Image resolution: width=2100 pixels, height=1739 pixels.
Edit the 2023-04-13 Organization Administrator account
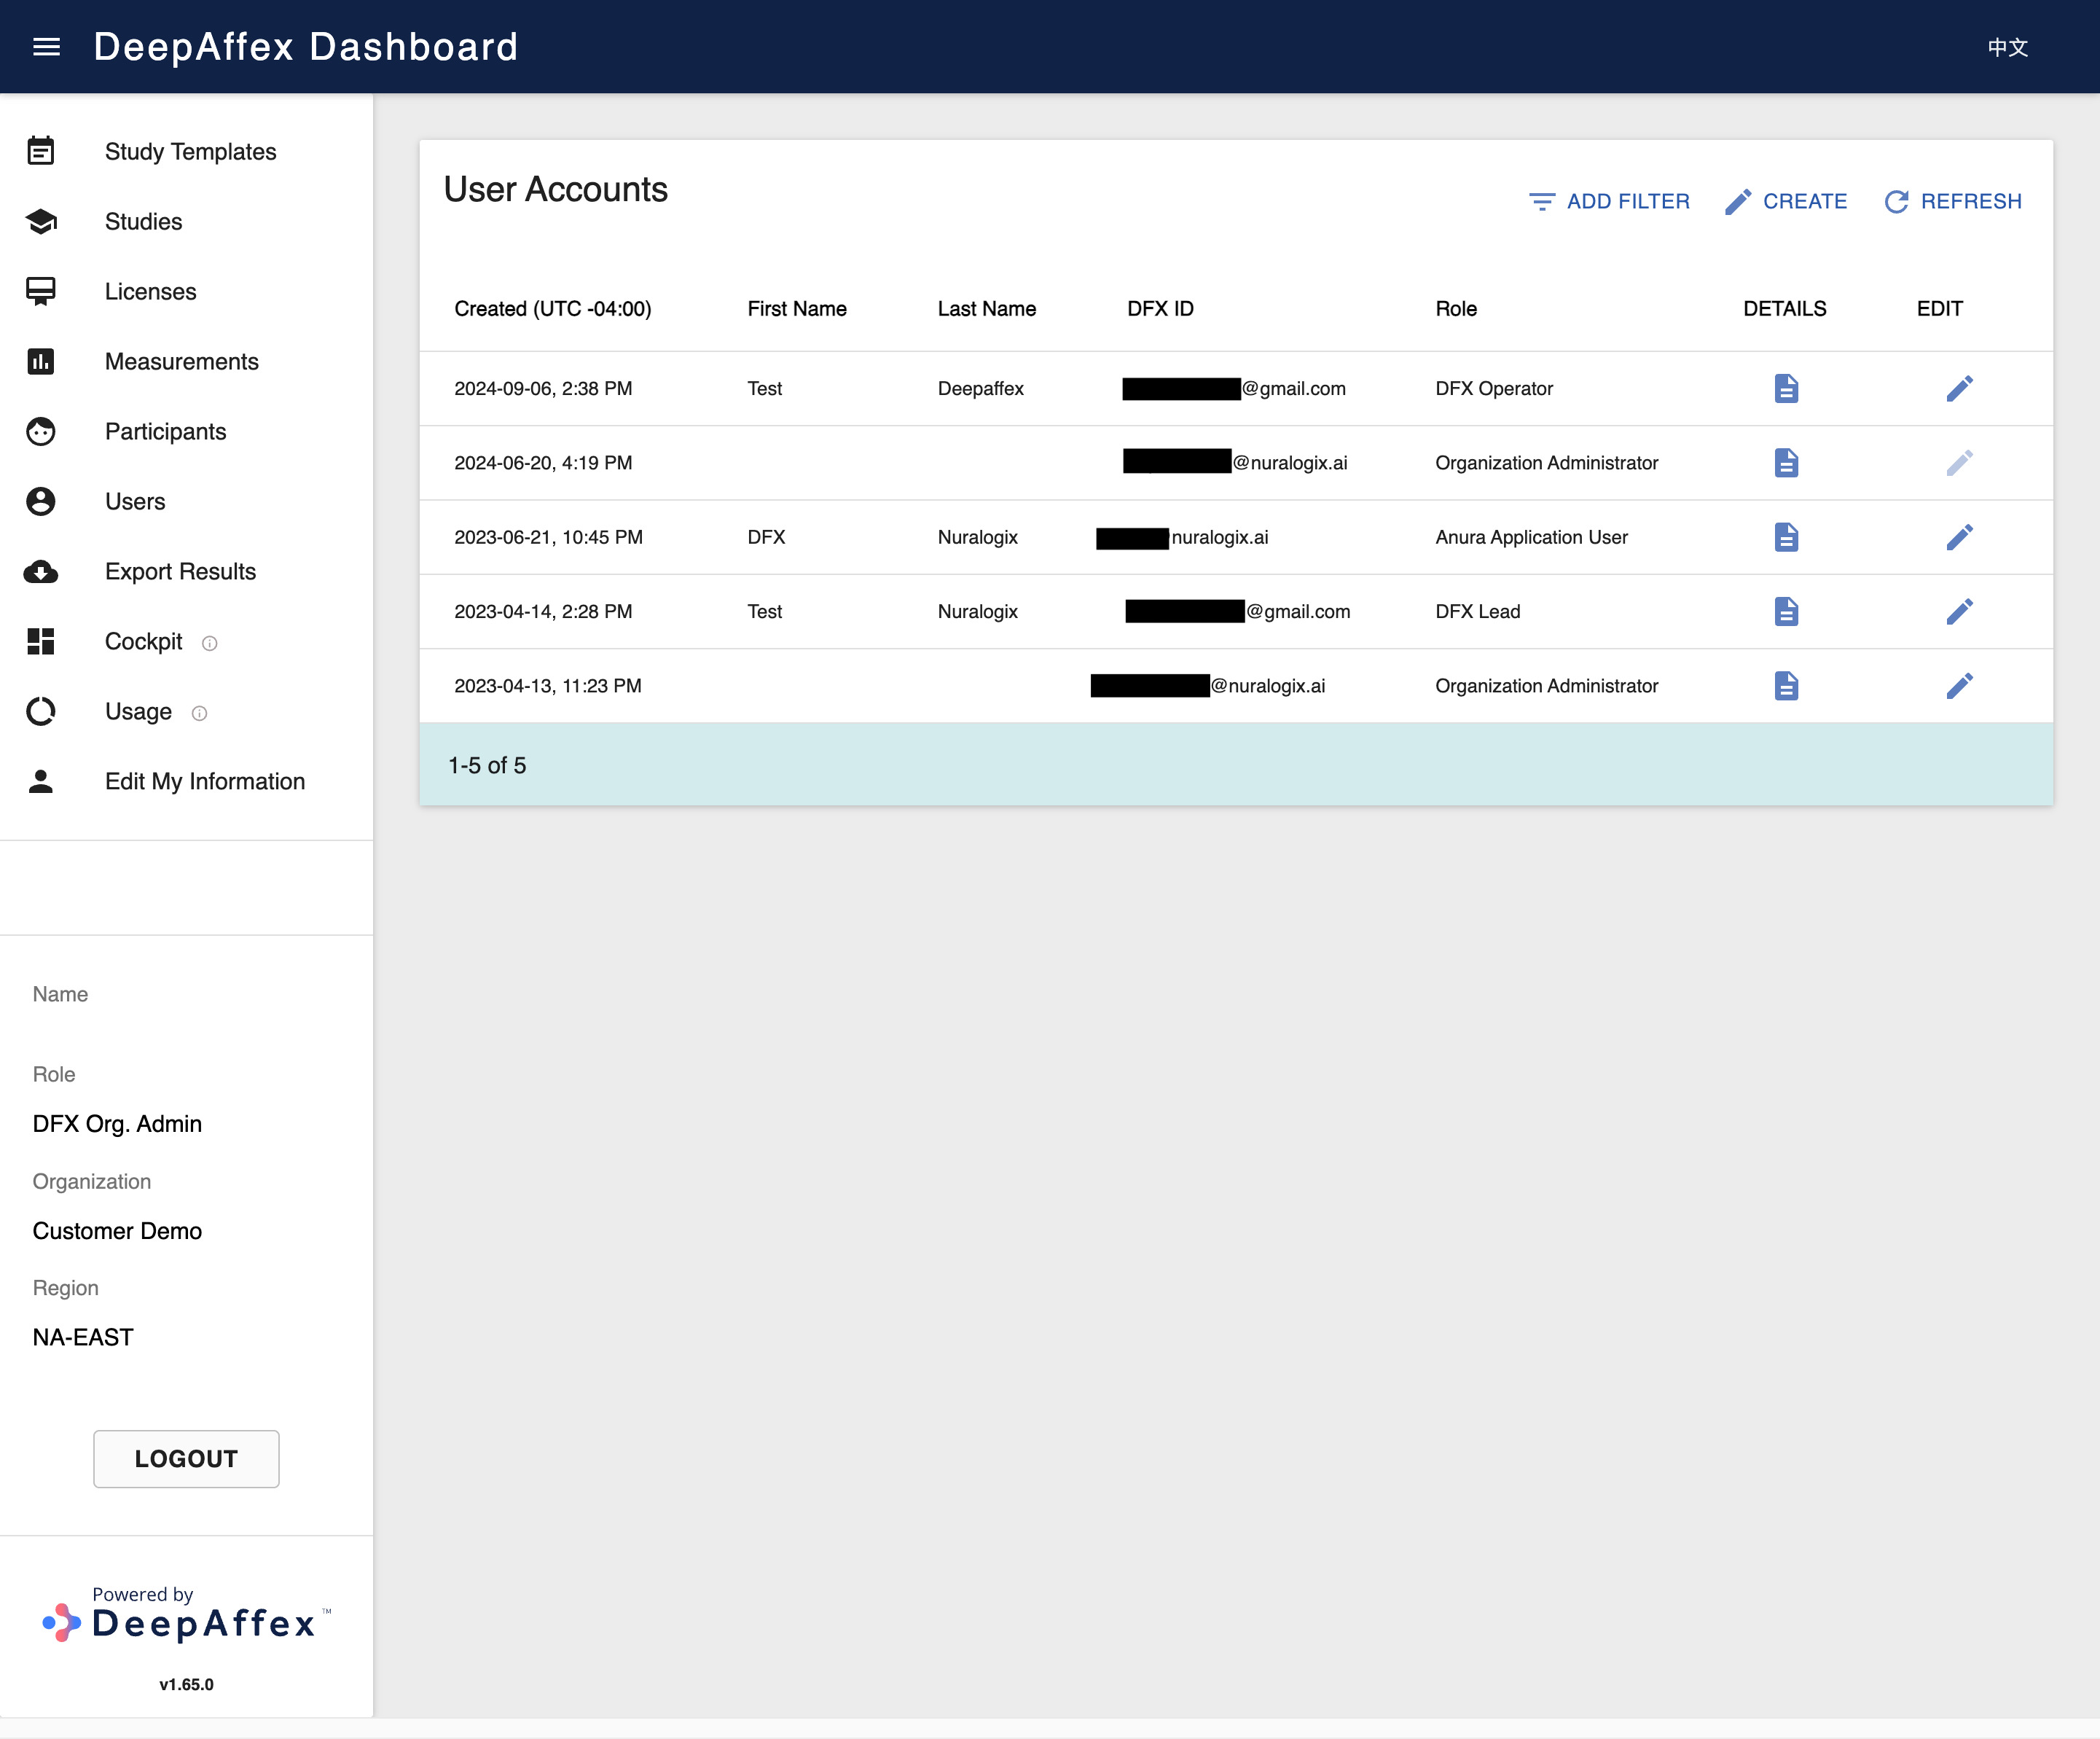[1959, 686]
